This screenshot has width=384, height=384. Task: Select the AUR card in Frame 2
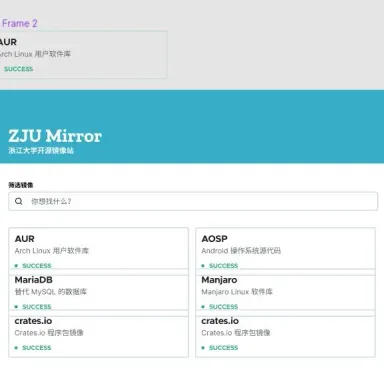[x=83, y=55]
